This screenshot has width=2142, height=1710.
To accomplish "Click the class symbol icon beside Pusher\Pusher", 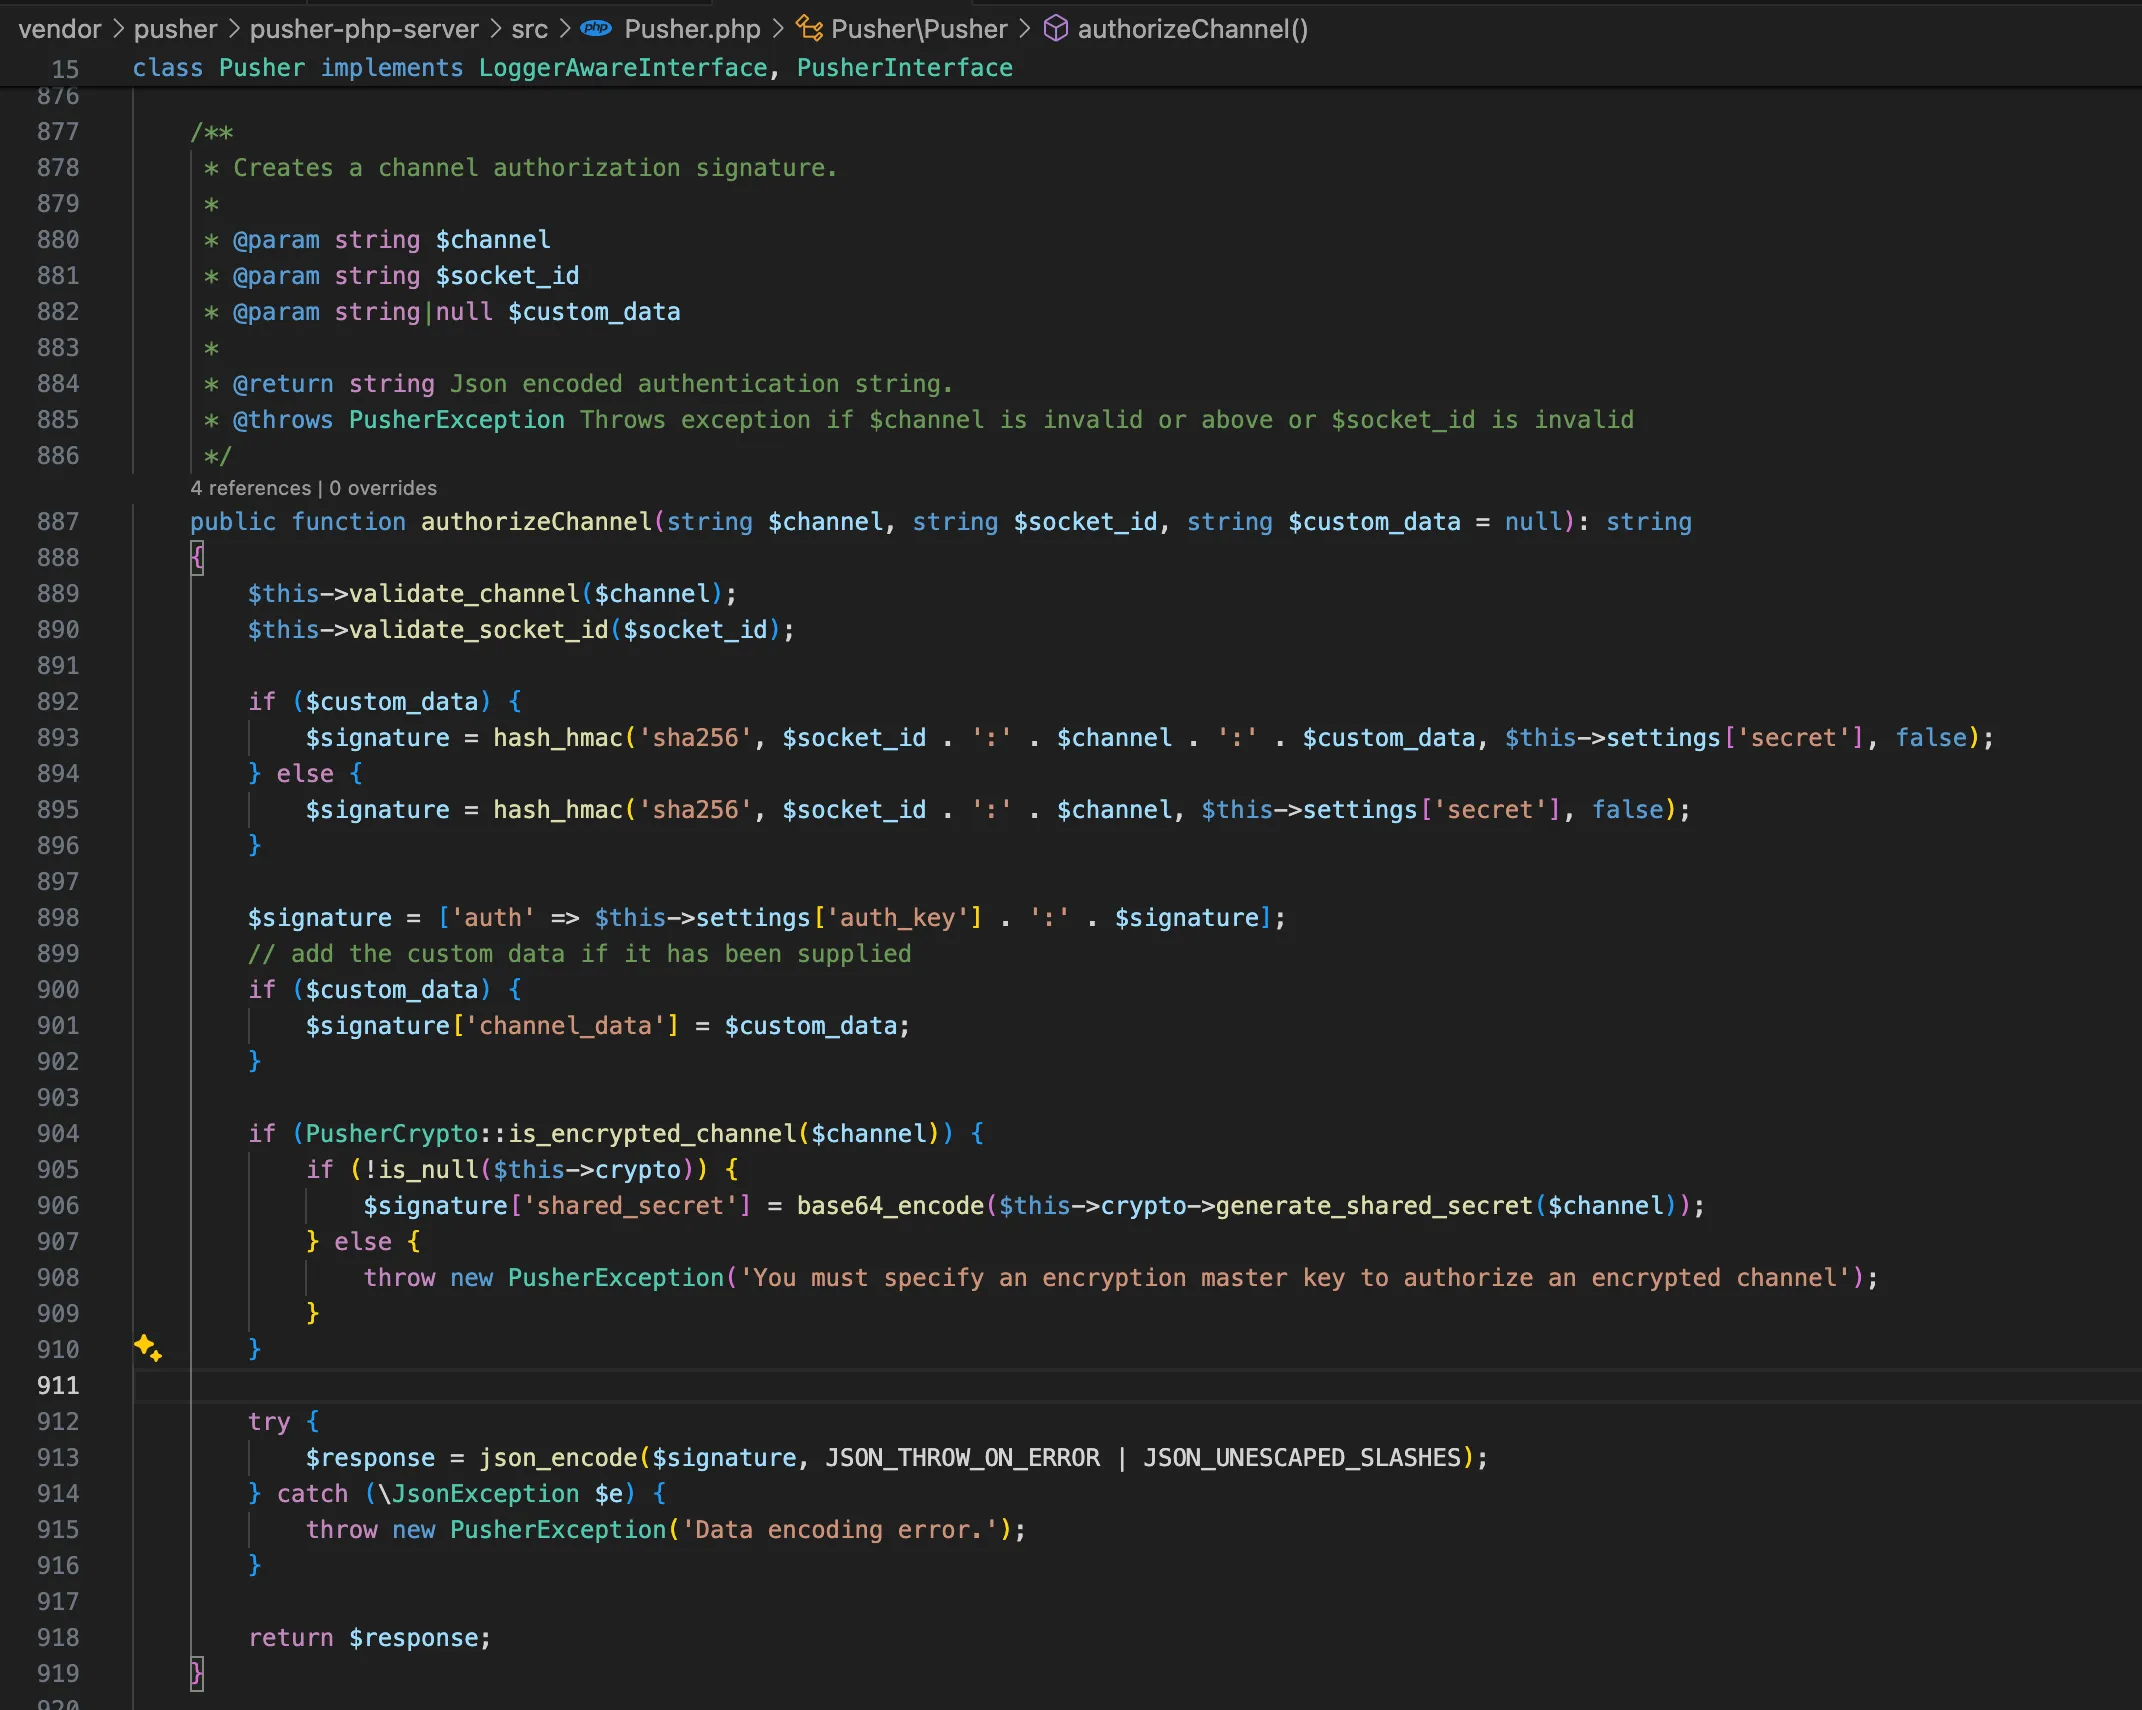I will tap(808, 29).
